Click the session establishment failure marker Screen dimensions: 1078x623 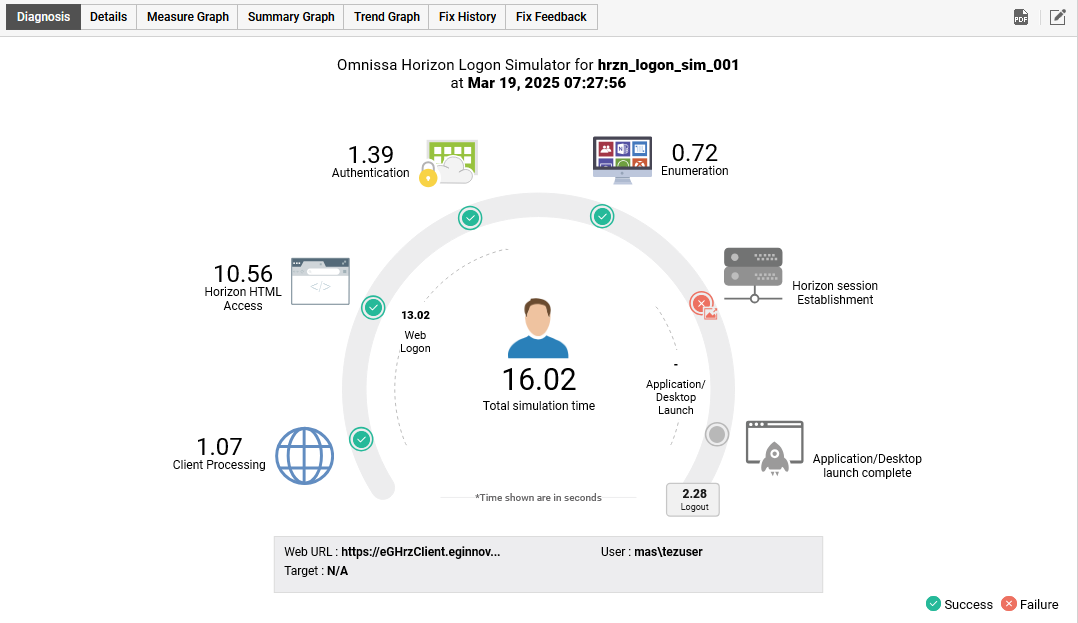click(x=701, y=303)
